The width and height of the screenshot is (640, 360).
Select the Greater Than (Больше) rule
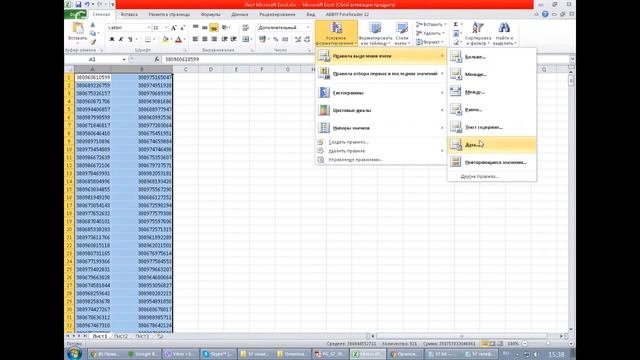point(492,57)
